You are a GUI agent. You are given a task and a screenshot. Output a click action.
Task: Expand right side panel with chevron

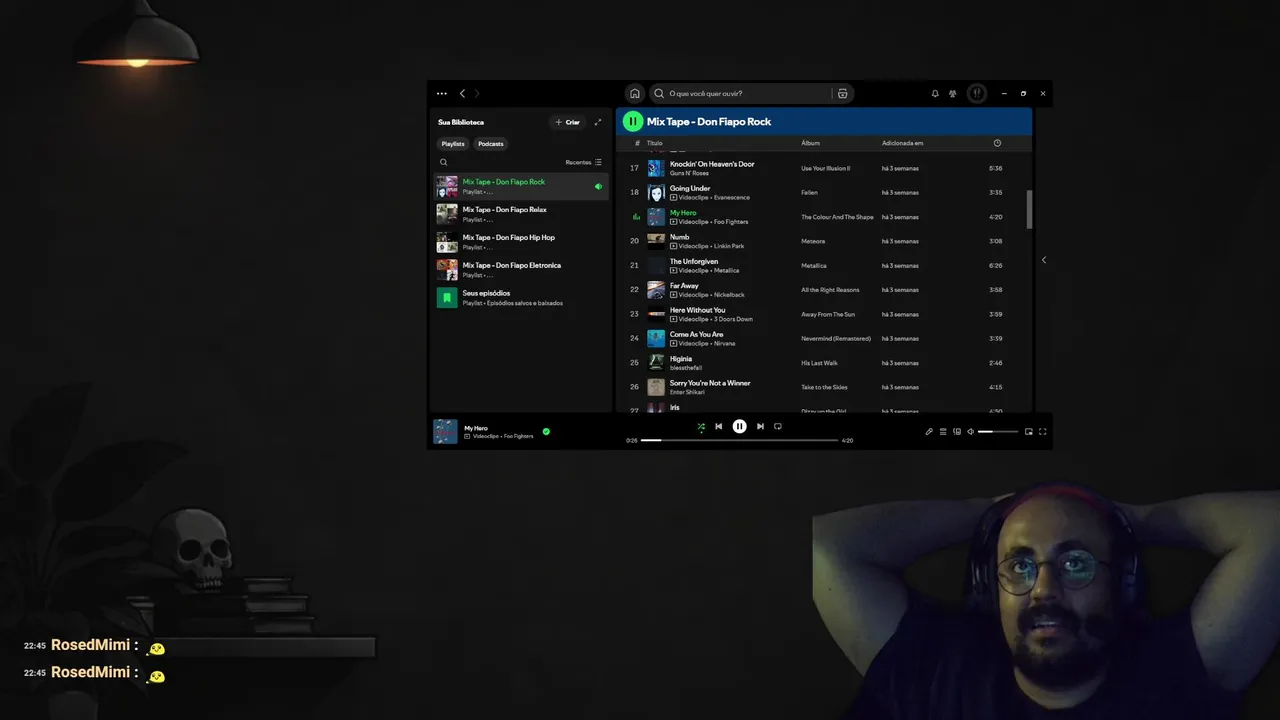point(1044,260)
